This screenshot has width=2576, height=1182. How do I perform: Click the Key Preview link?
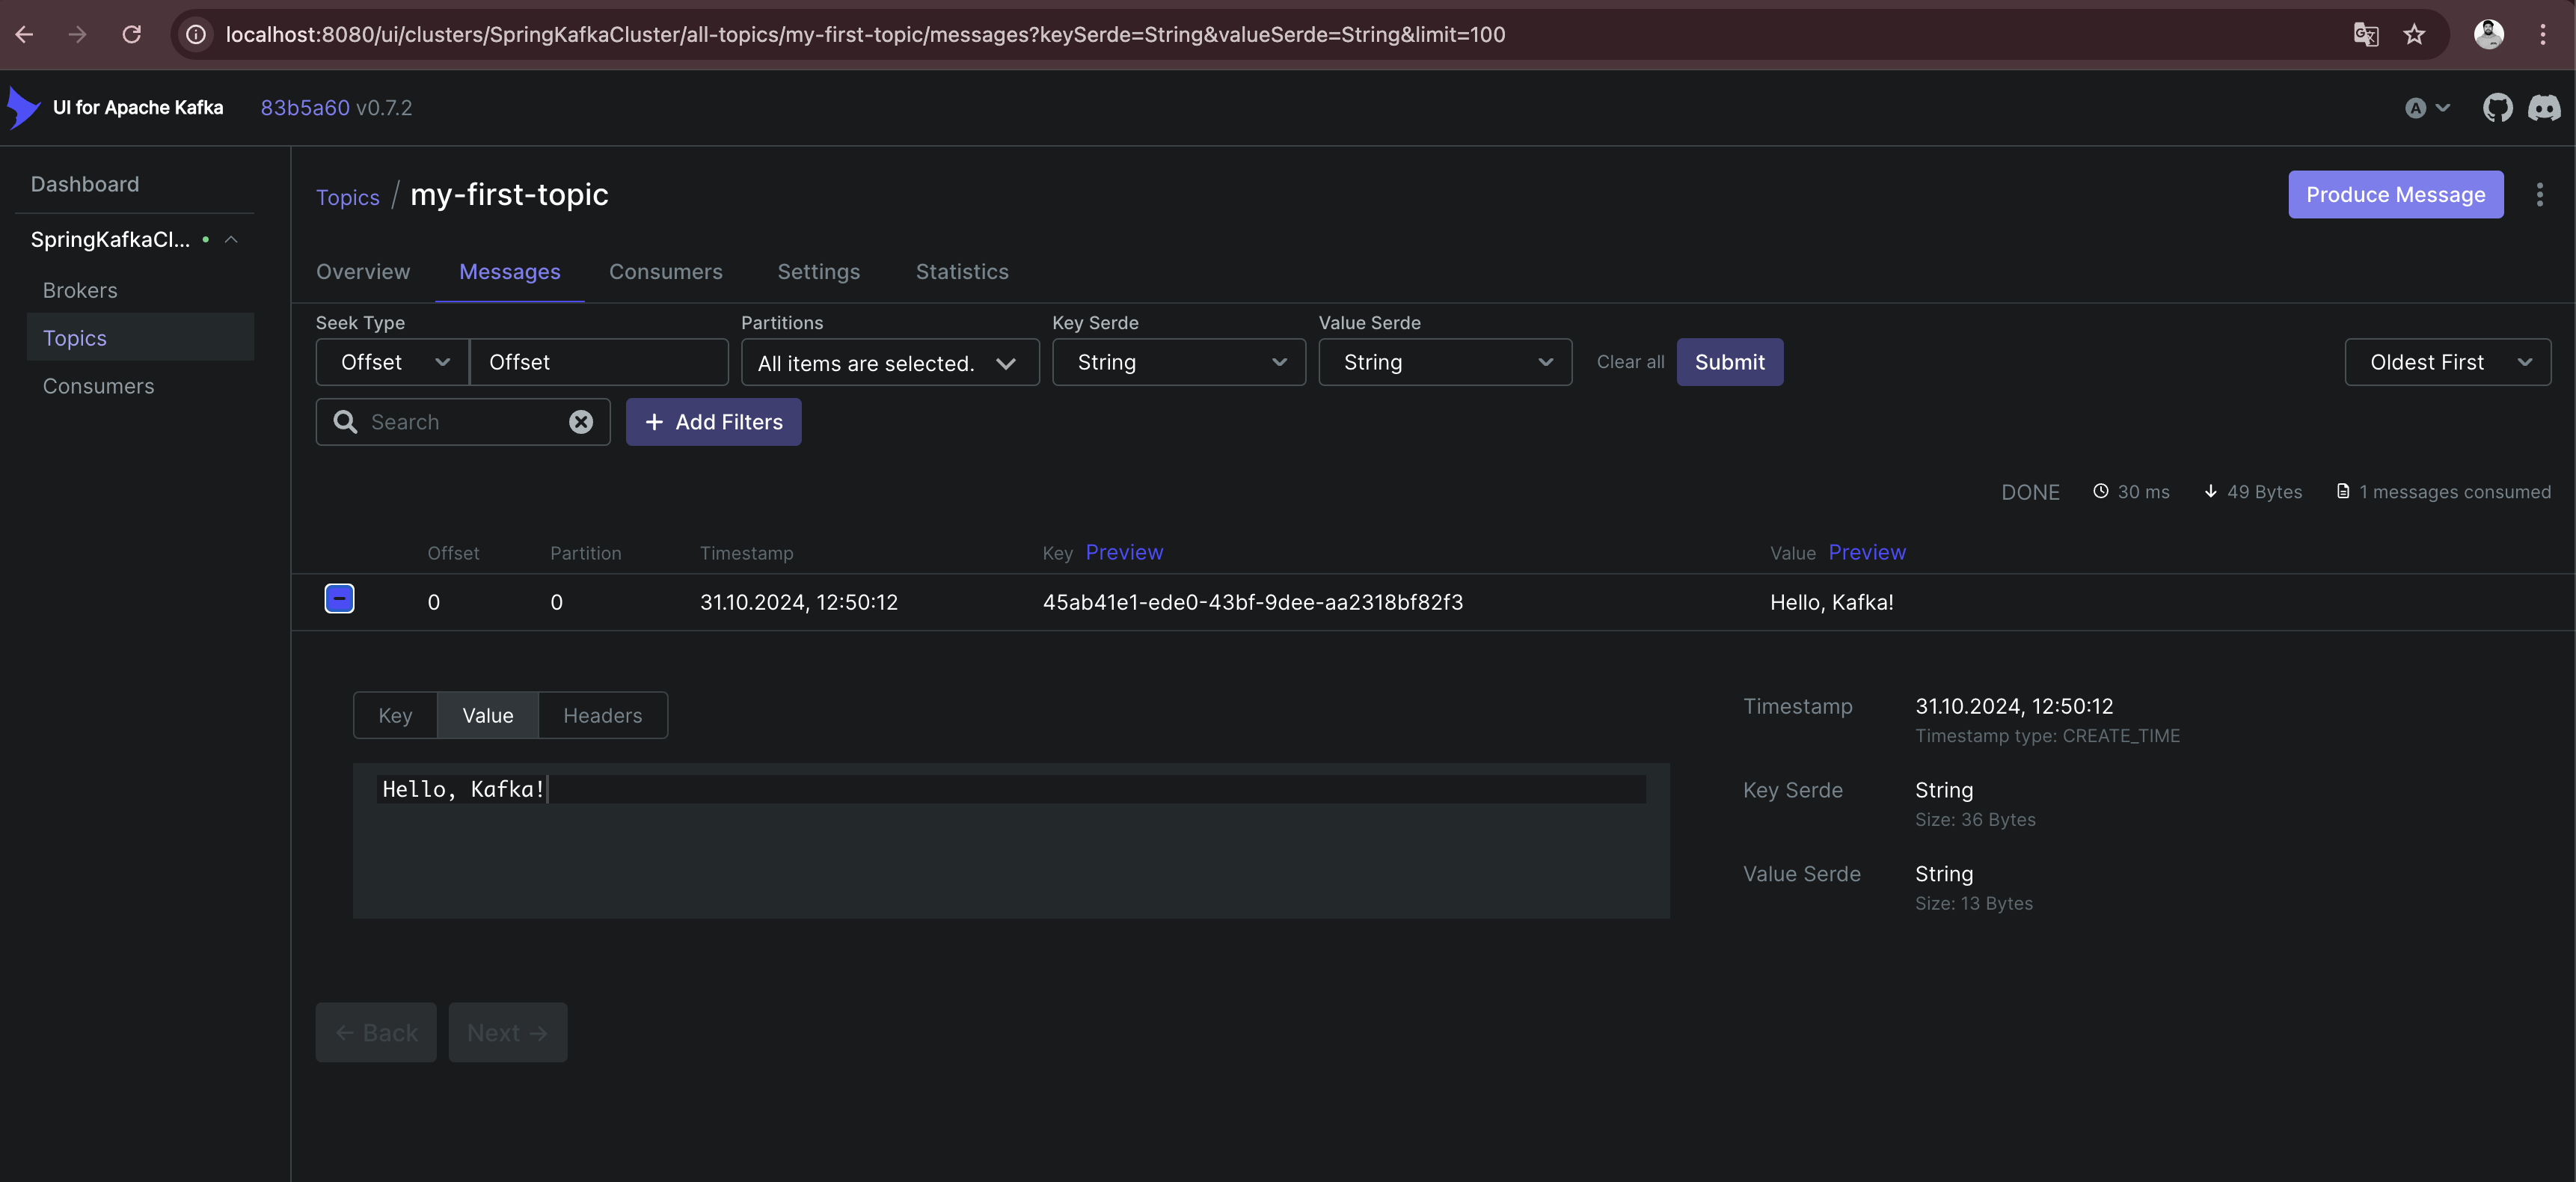pyautogui.click(x=1124, y=552)
